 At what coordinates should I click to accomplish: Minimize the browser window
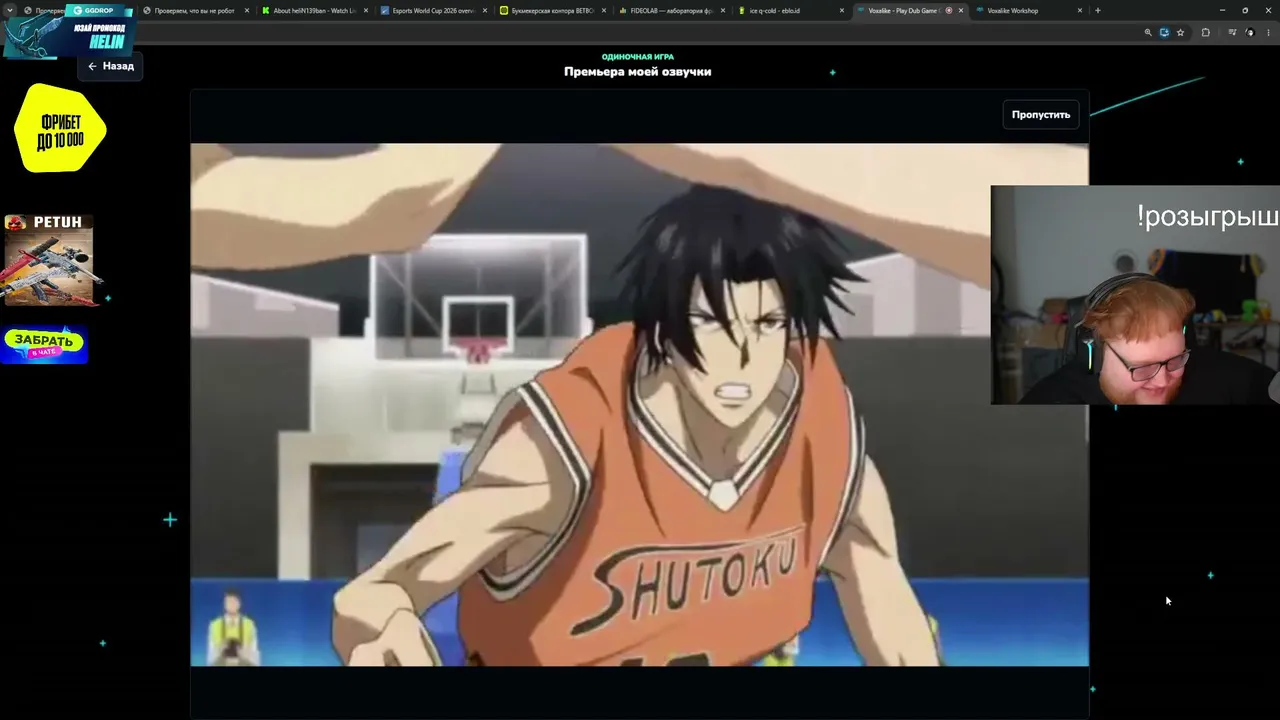(x=1222, y=10)
